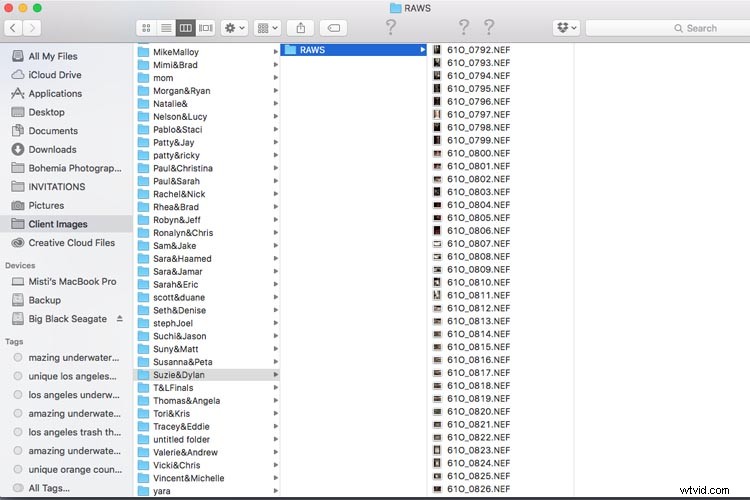
Task: Open iCloud Drive in the sidebar
Action: click(55, 75)
